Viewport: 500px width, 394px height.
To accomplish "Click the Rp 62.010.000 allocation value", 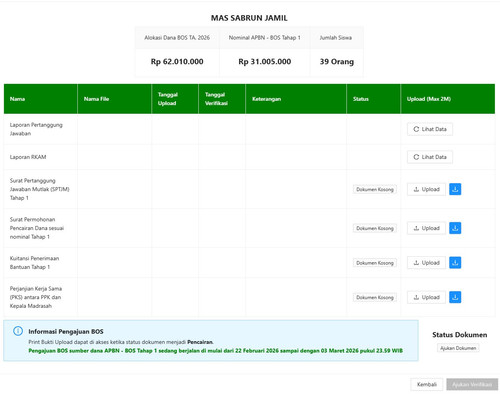I will tap(177, 62).
